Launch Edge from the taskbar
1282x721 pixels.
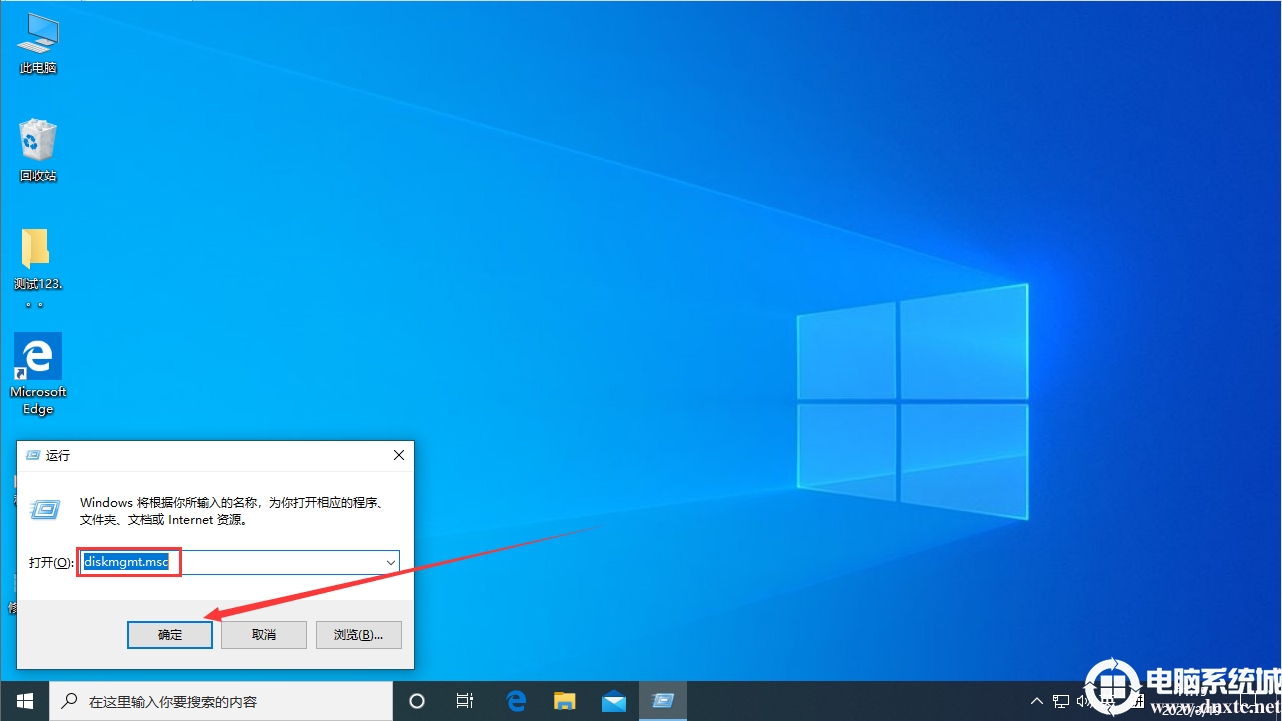tap(516, 701)
